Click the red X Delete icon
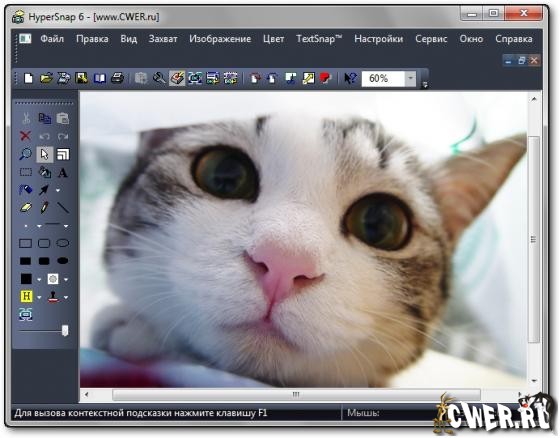This screenshot has height=438, width=560. coord(25,136)
